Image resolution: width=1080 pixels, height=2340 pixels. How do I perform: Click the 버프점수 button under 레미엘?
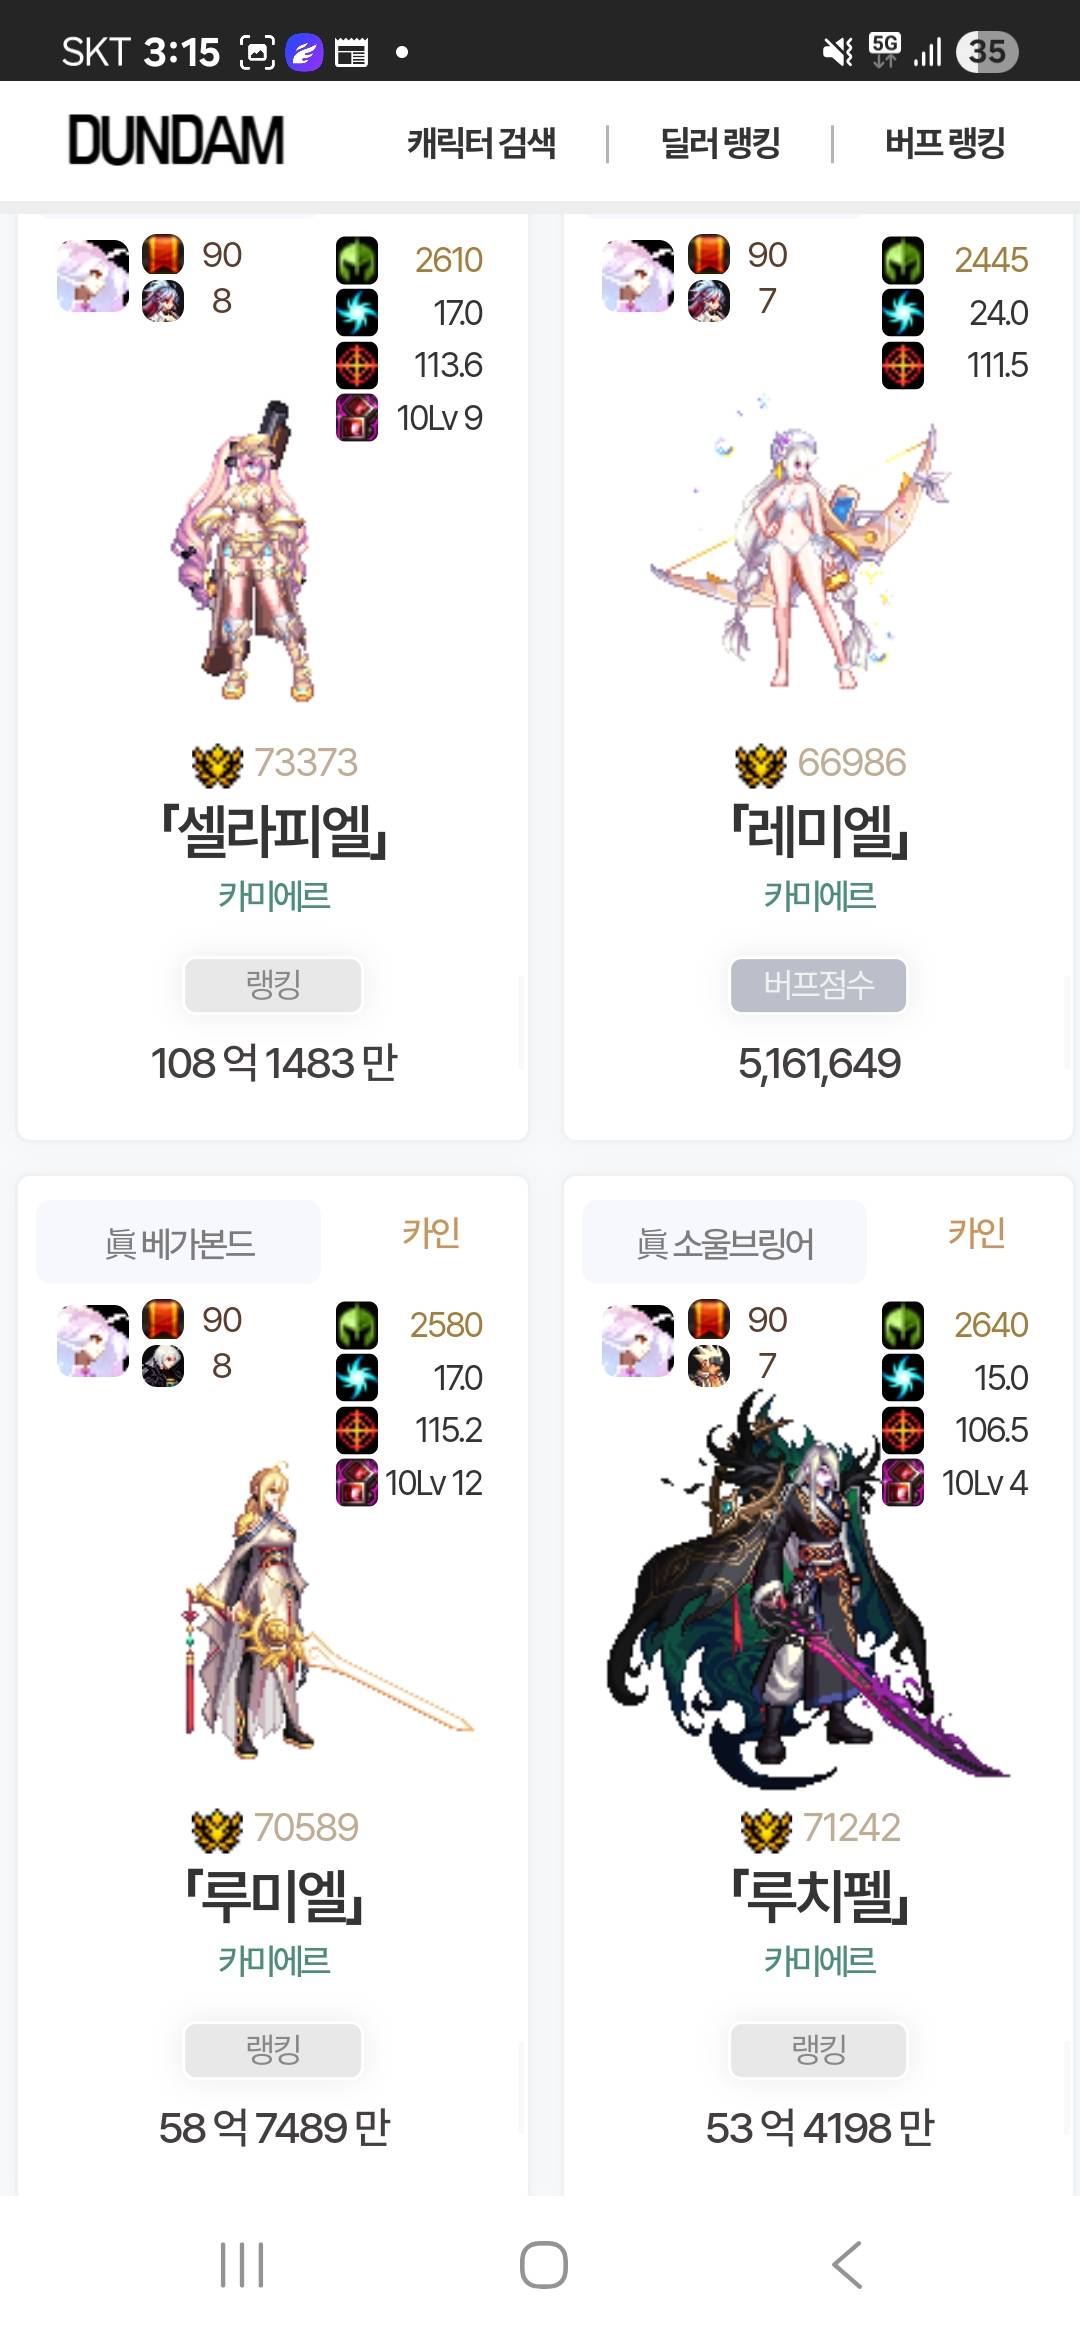(819, 985)
